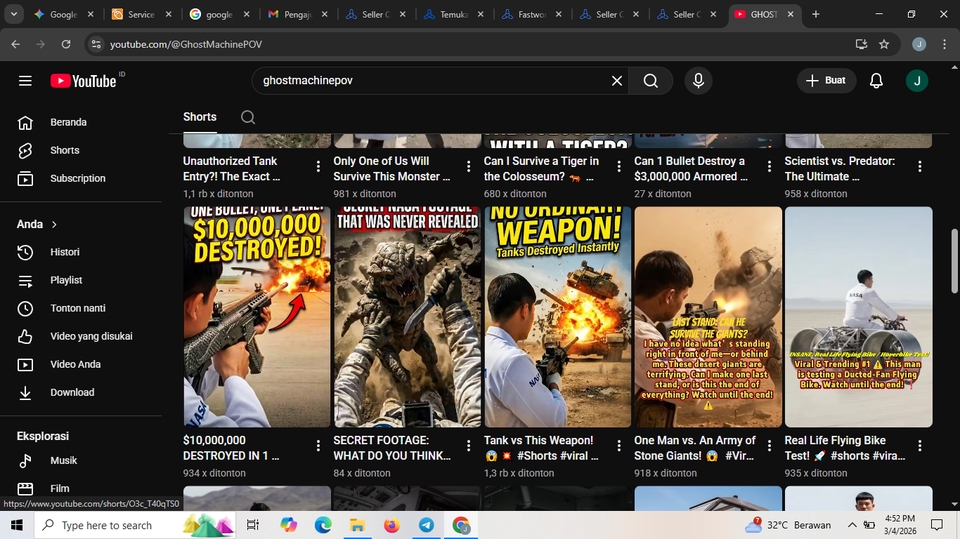Screen dimensions: 960x539
Task: Open the Tank vs This Weapon thumbnail
Action: tap(557, 317)
